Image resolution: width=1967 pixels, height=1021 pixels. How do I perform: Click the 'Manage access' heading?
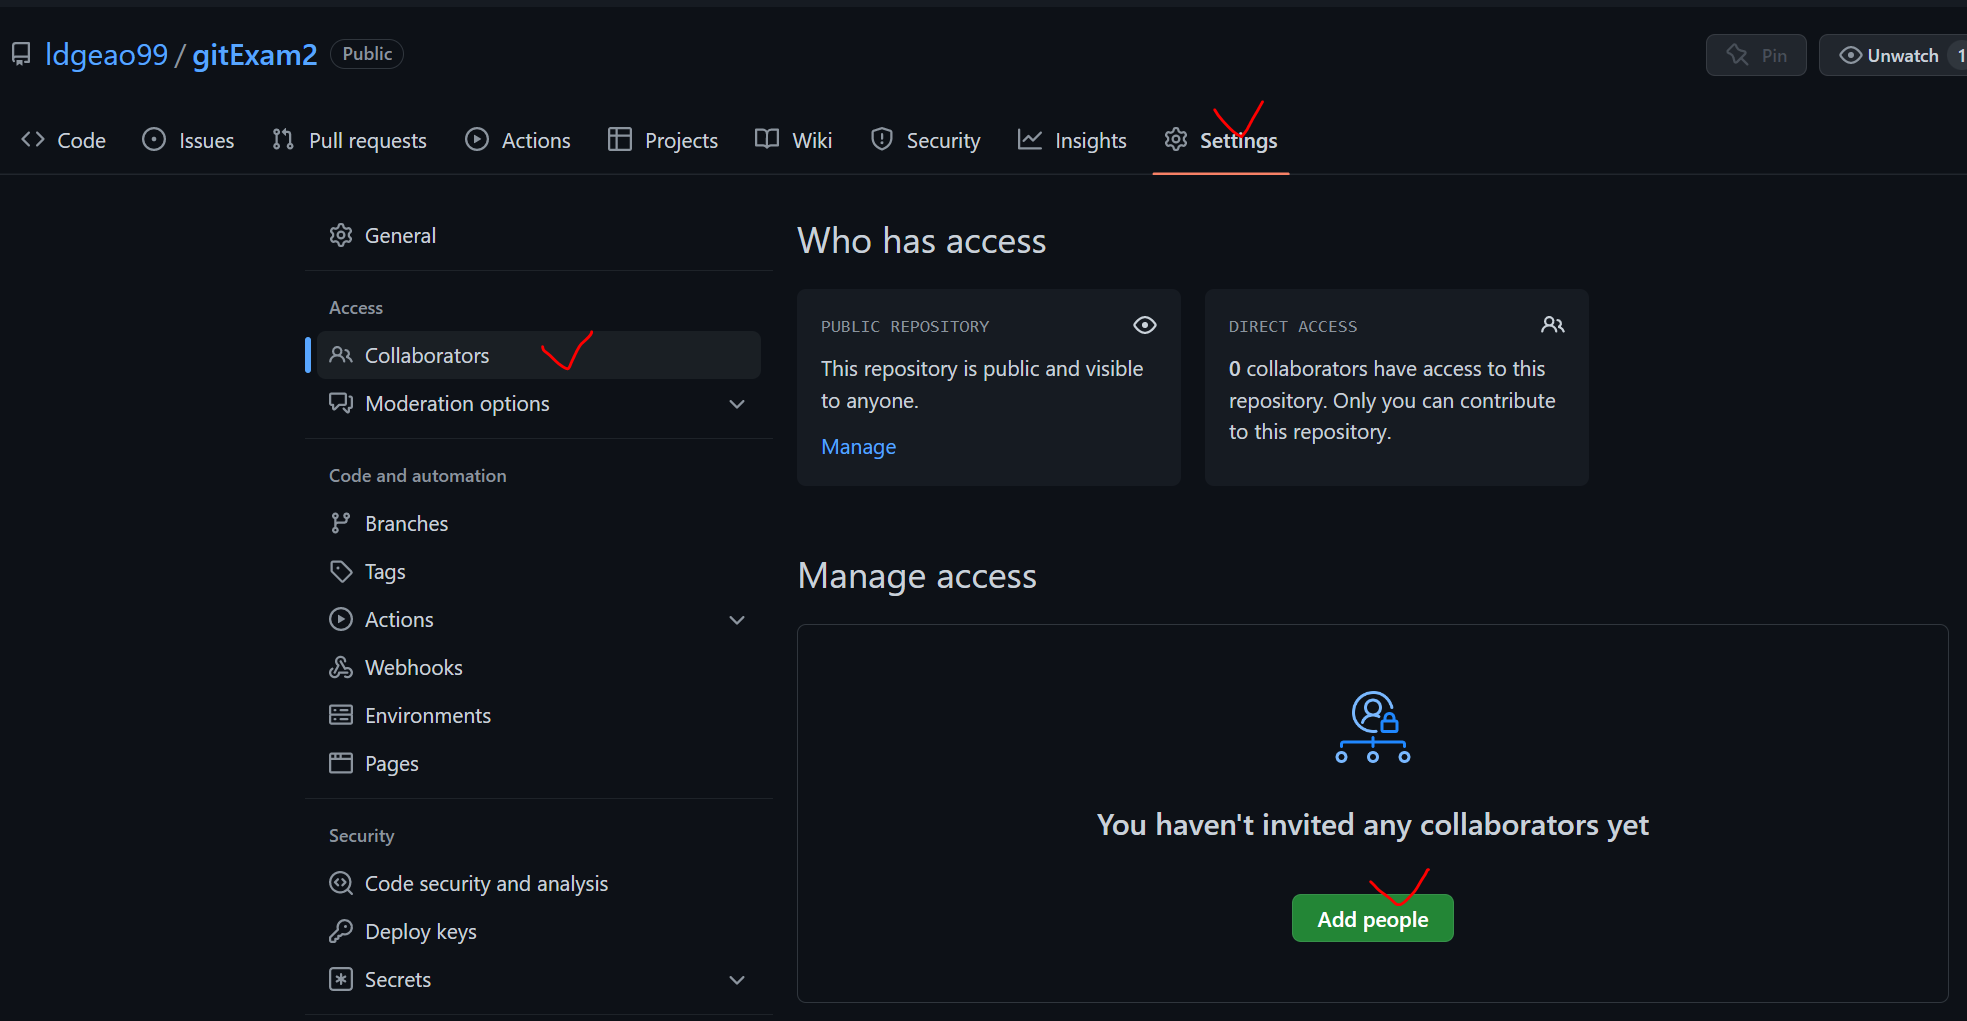point(917,576)
